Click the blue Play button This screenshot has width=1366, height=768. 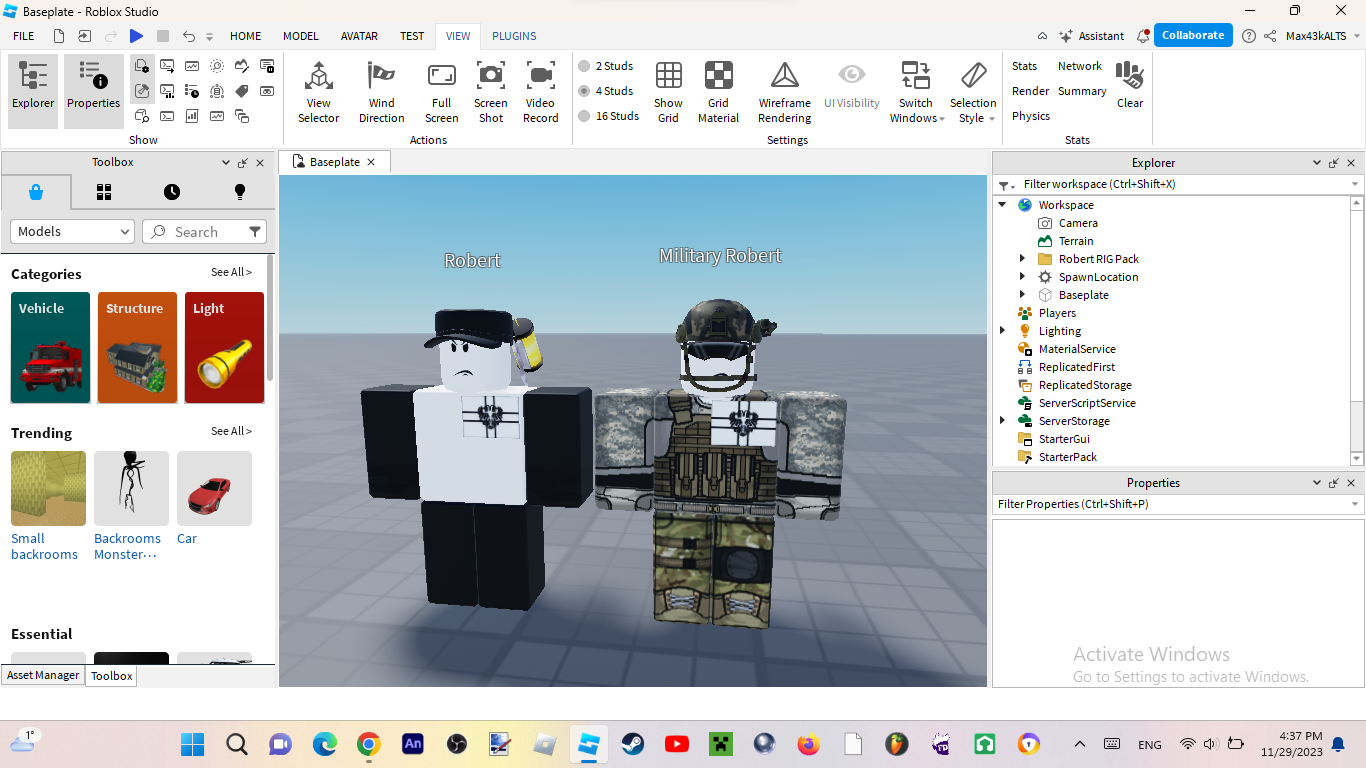[x=136, y=36]
